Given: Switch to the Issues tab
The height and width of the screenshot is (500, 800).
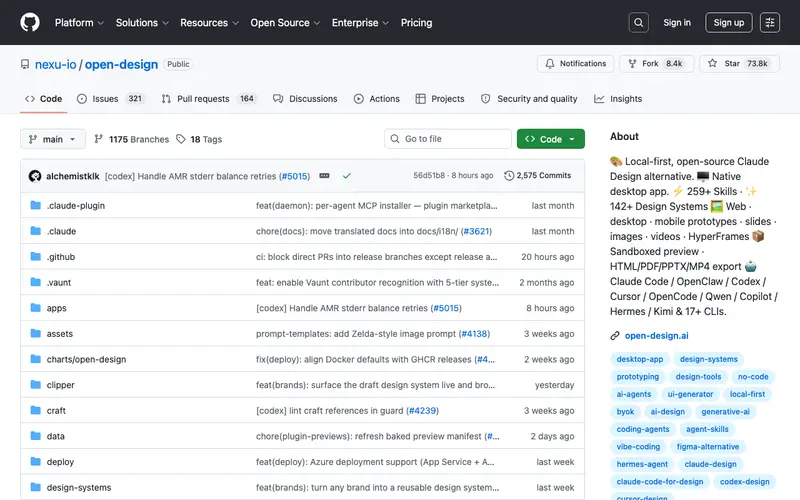Looking at the screenshot, I should click(x=110, y=99).
